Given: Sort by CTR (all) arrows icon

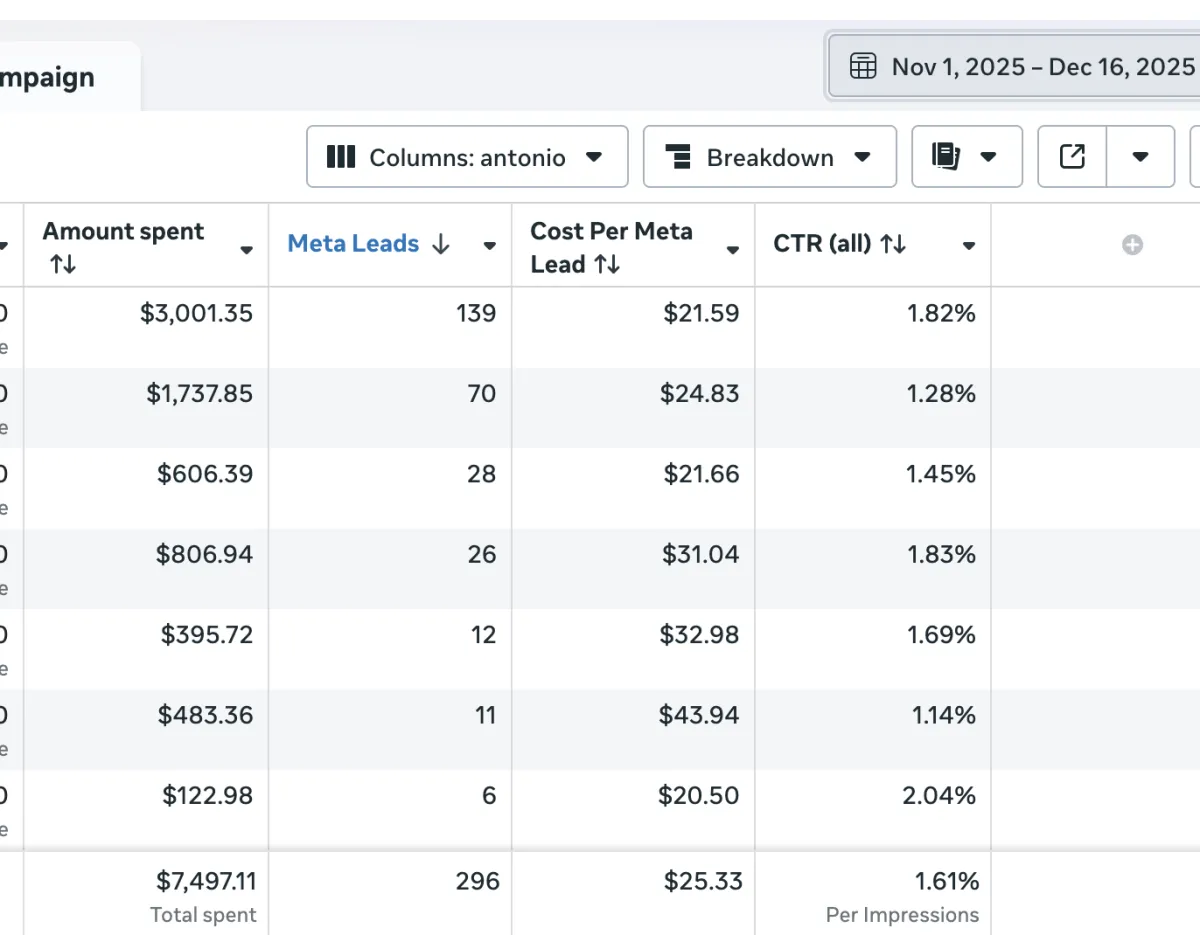Looking at the screenshot, I should point(894,245).
